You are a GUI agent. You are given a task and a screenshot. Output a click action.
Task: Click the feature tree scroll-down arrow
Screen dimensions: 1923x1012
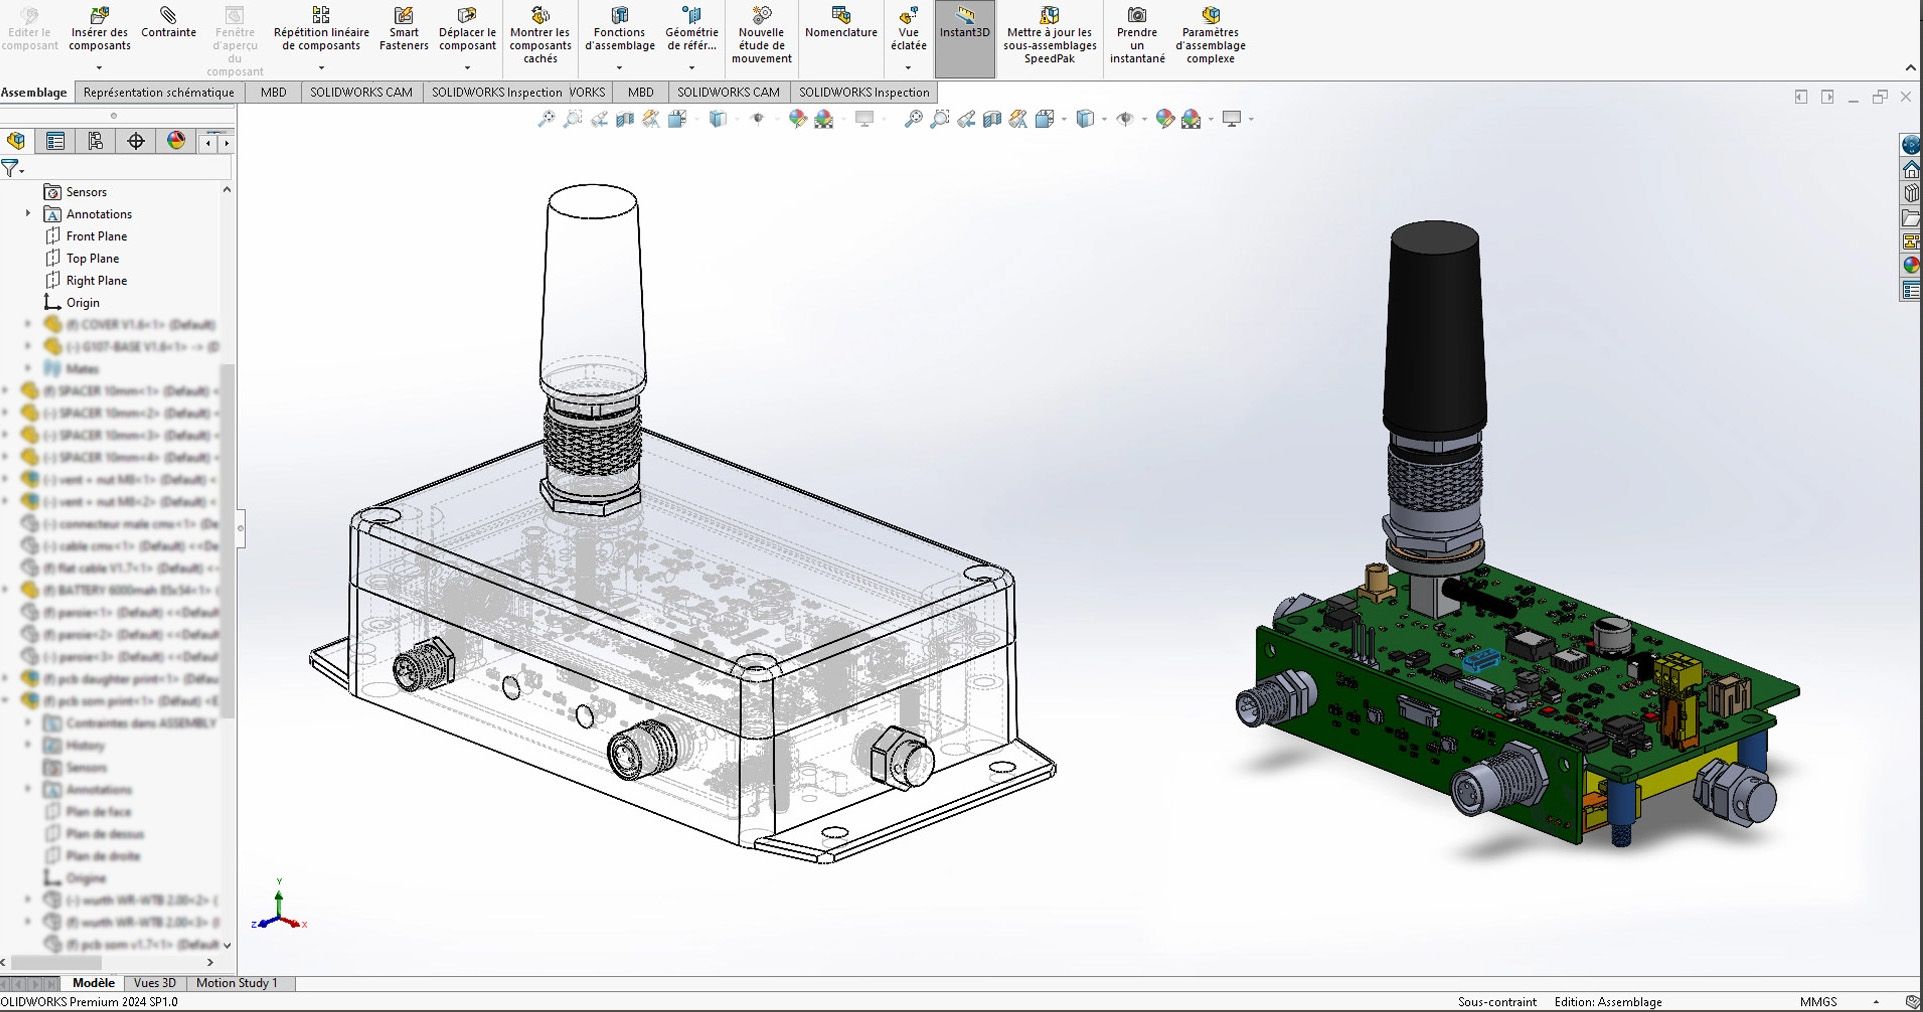[227, 945]
